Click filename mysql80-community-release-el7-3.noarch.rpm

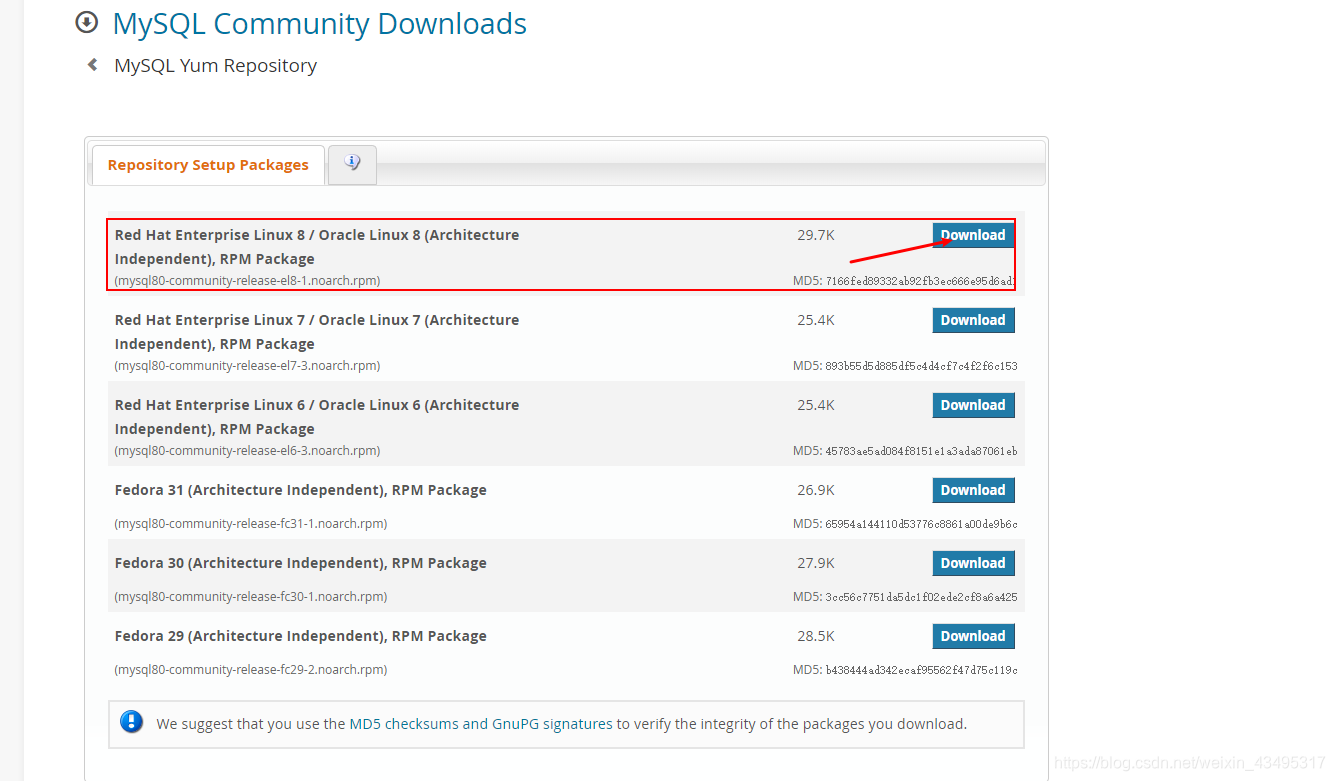pyautogui.click(x=247, y=366)
